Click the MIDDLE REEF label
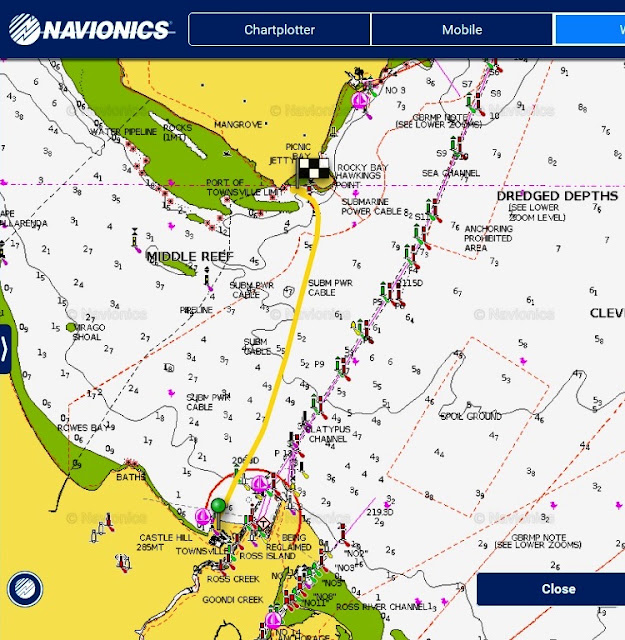 point(190,257)
